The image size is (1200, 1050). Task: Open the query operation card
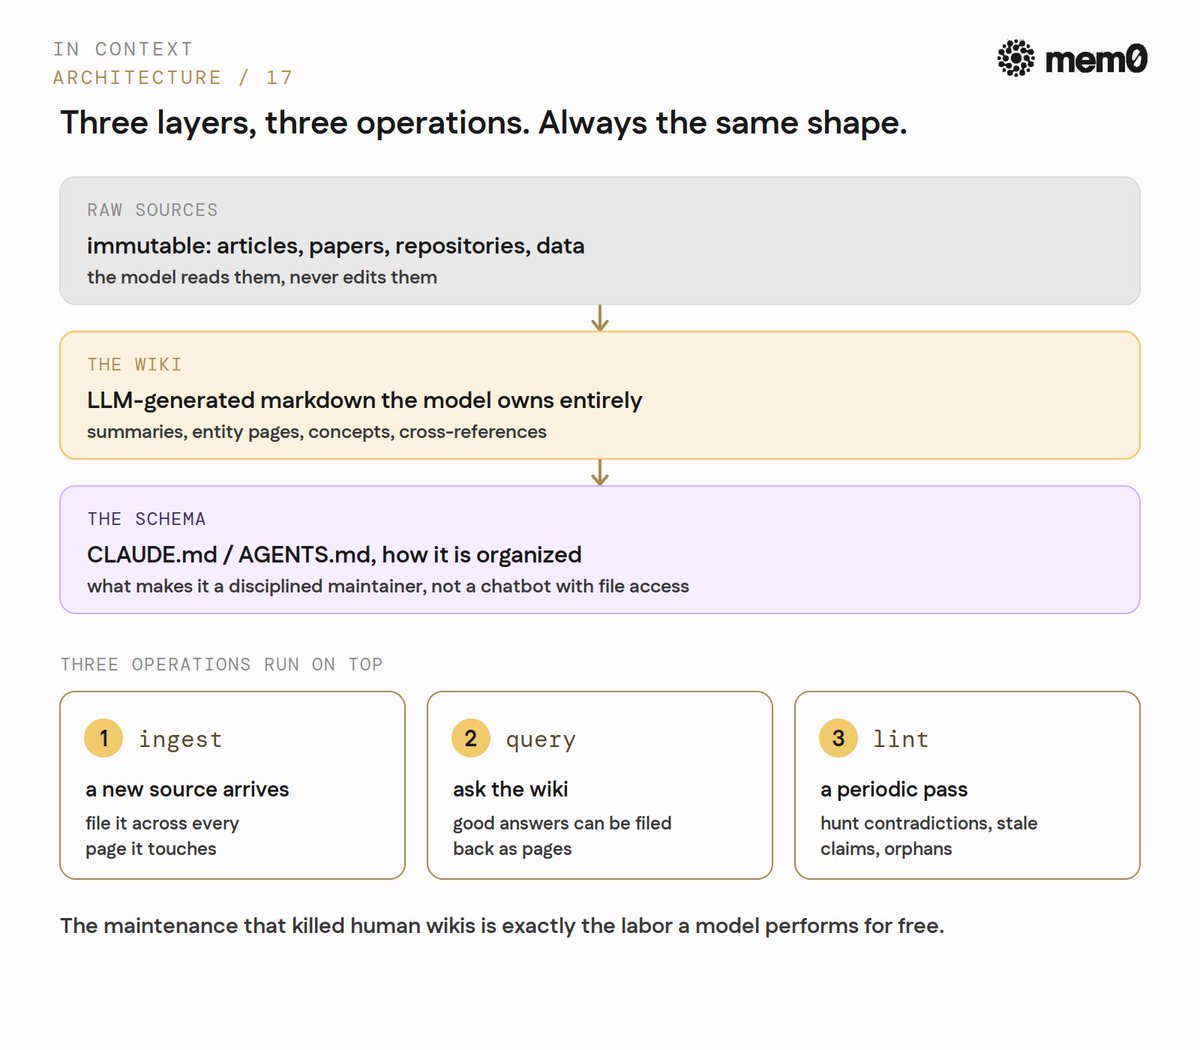coord(600,785)
